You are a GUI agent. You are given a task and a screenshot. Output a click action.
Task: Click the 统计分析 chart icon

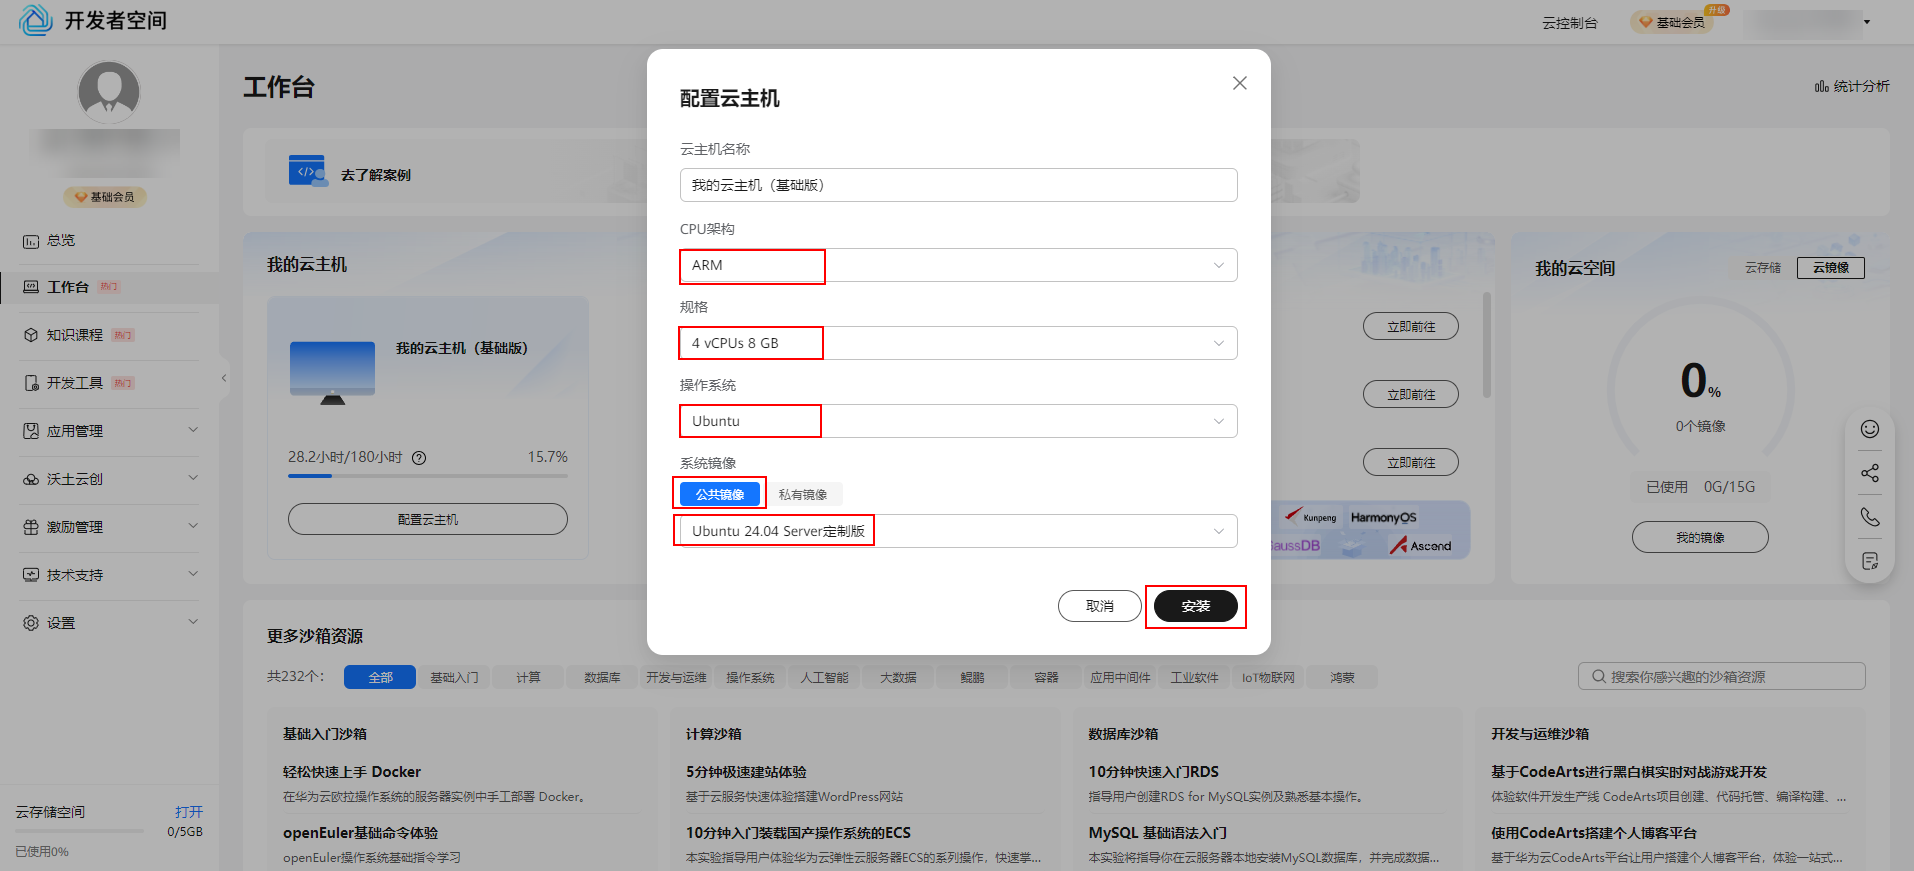coord(1822,87)
